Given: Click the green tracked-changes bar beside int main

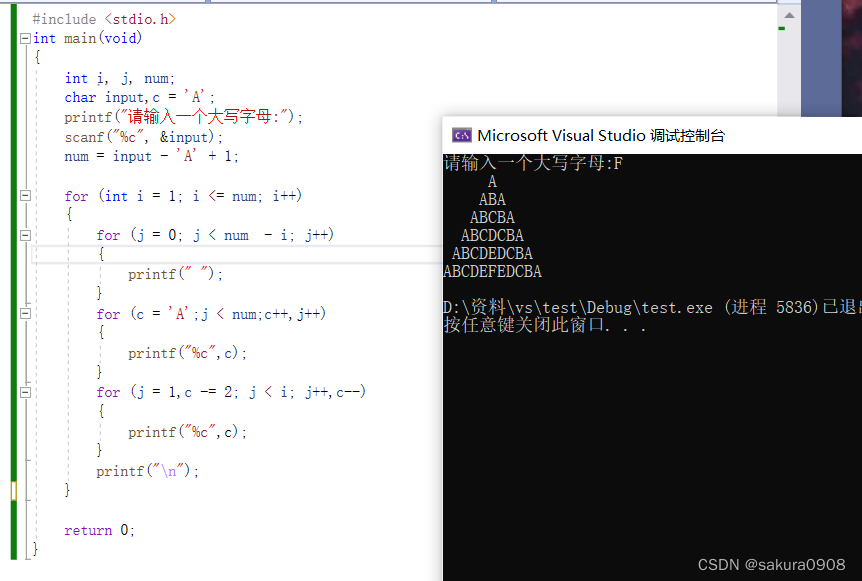Looking at the screenshot, I should click(x=12, y=38).
